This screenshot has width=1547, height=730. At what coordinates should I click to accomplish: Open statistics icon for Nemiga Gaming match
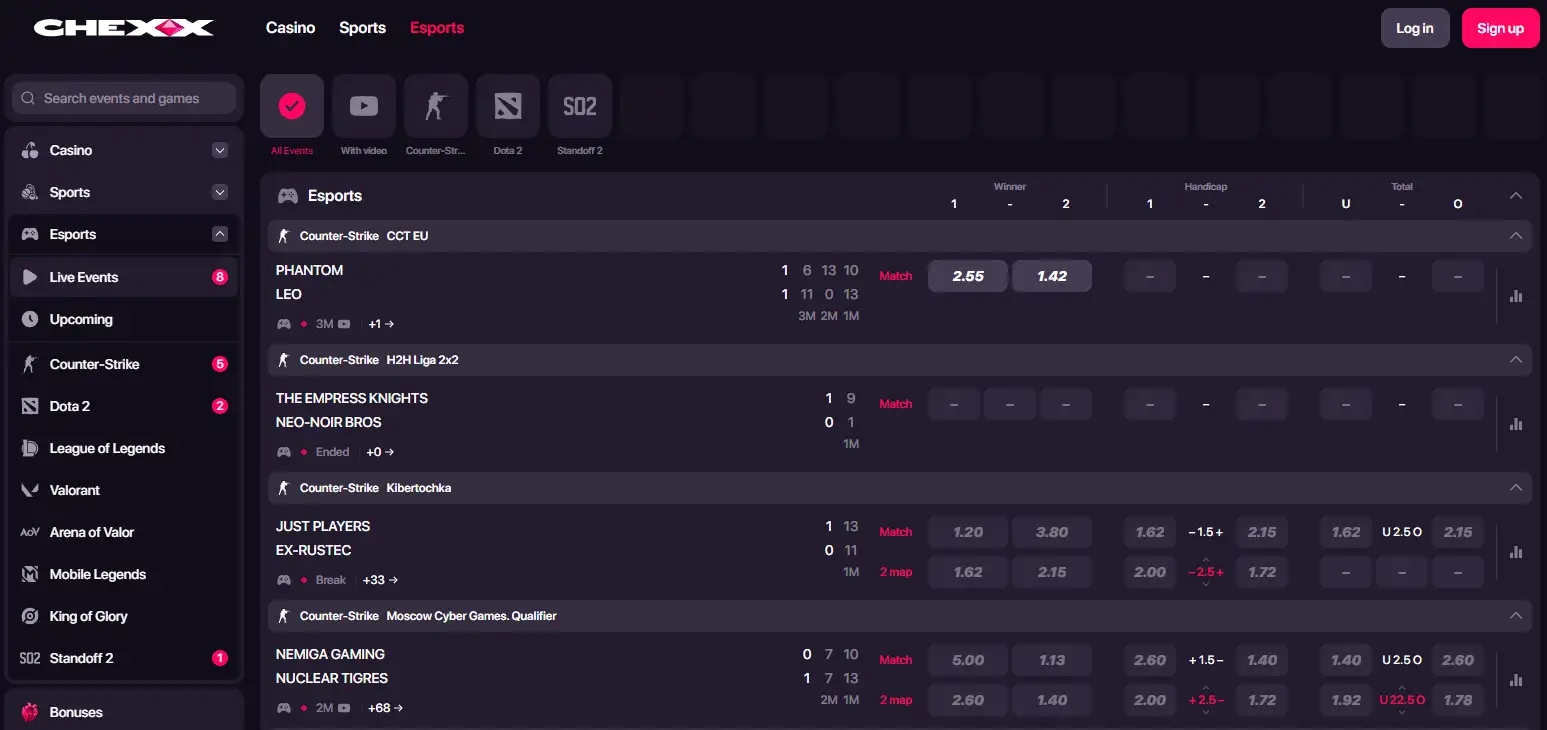point(1516,680)
